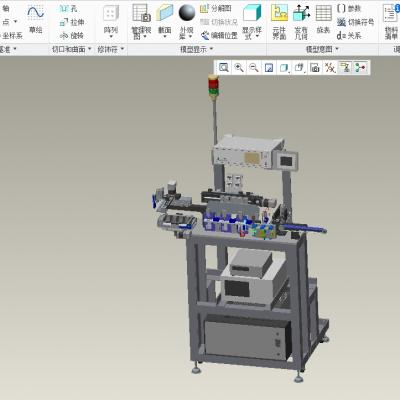400x400 pixels.
Task: Click the Extrude (拉伸) command
Action: [x=72, y=22]
